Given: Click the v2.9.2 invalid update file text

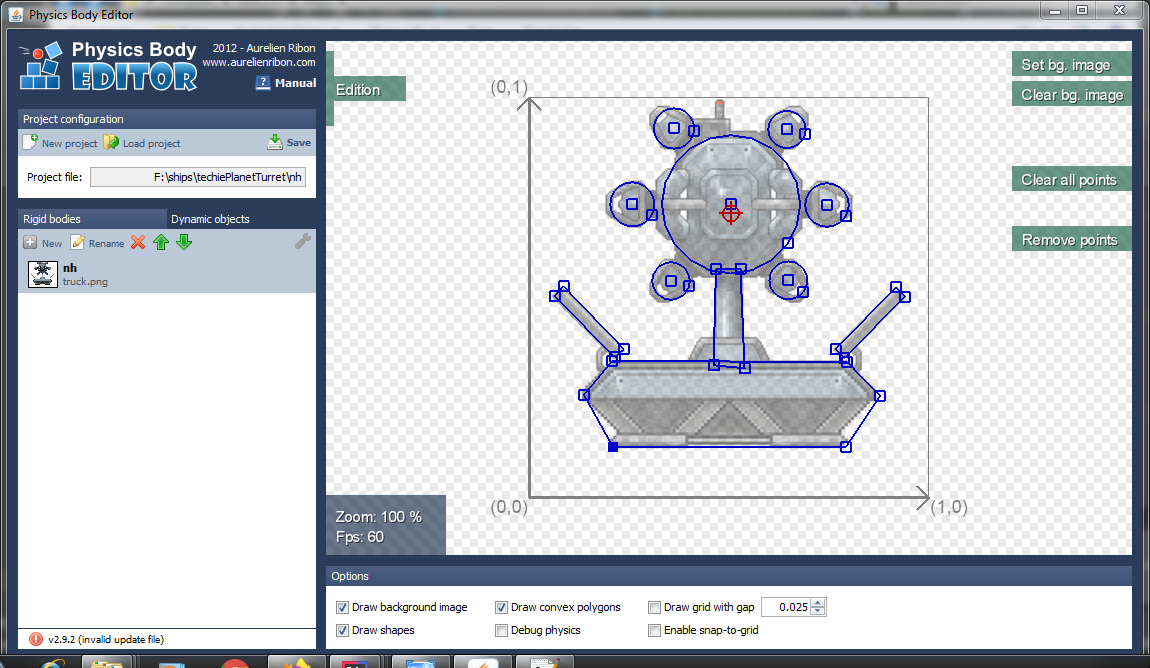Looking at the screenshot, I should 106,639.
